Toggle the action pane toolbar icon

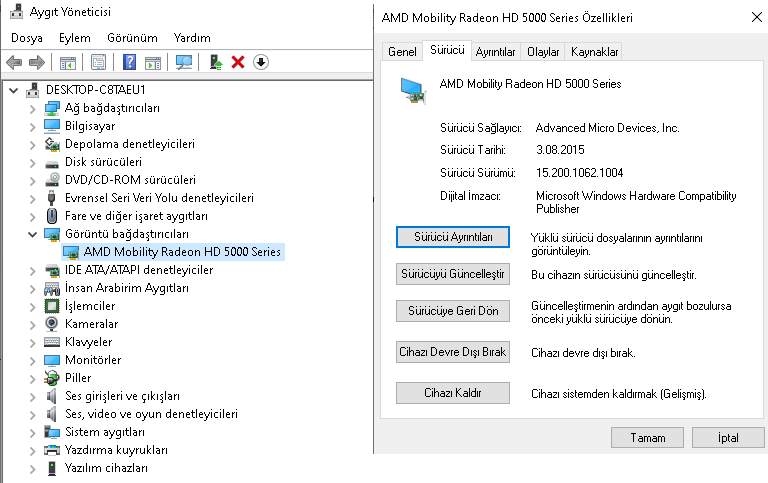[x=153, y=63]
